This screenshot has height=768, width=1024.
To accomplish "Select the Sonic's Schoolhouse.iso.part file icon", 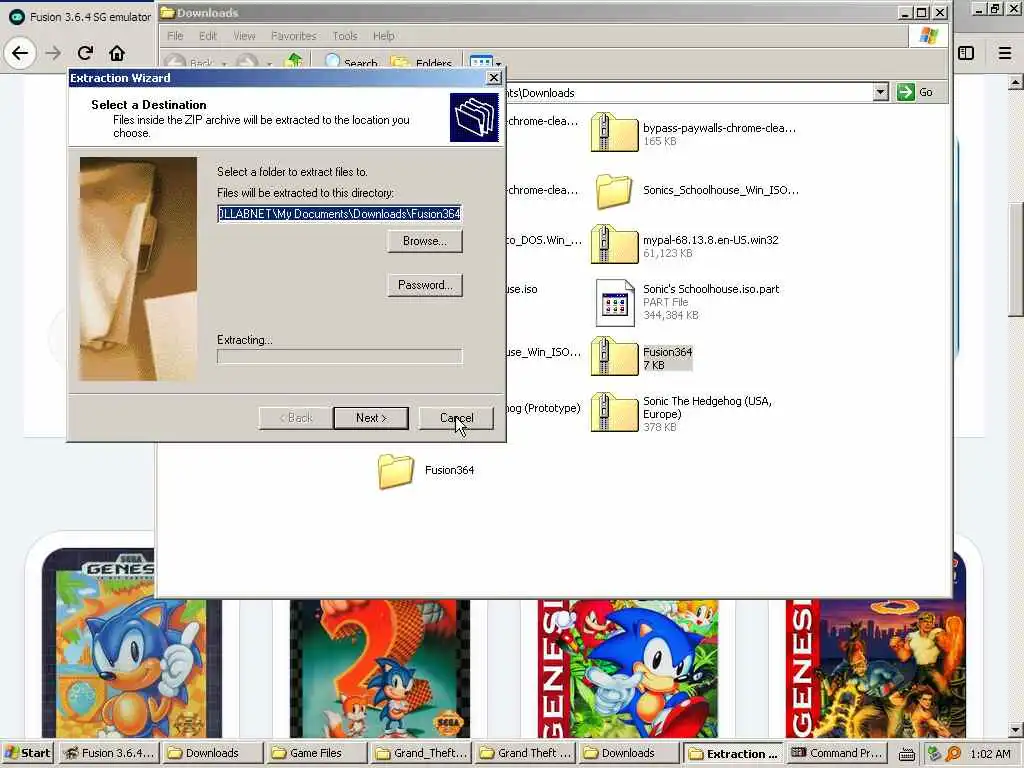I will pos(615,303).
